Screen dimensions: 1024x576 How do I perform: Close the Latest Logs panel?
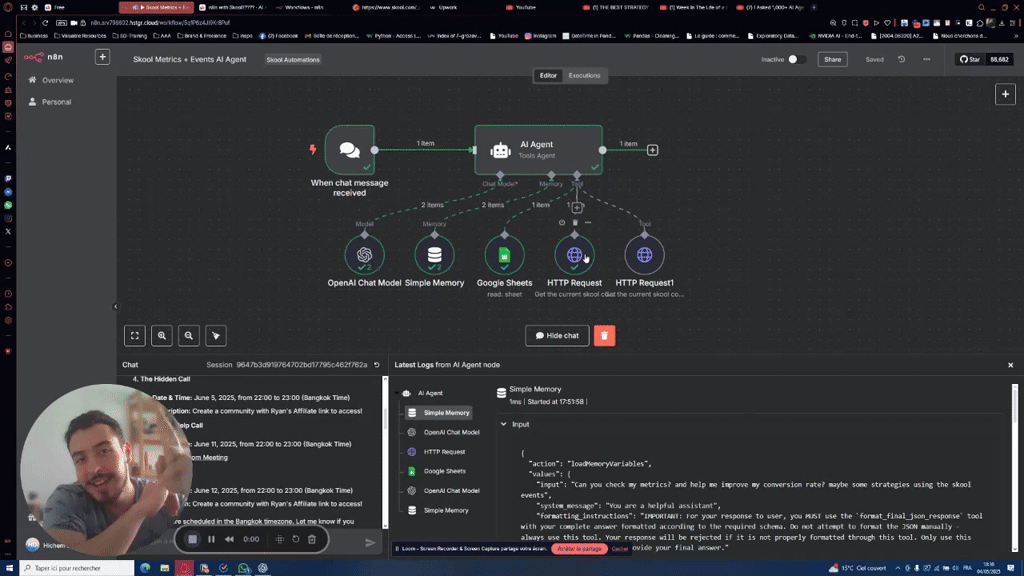[x=1010, y=365]
